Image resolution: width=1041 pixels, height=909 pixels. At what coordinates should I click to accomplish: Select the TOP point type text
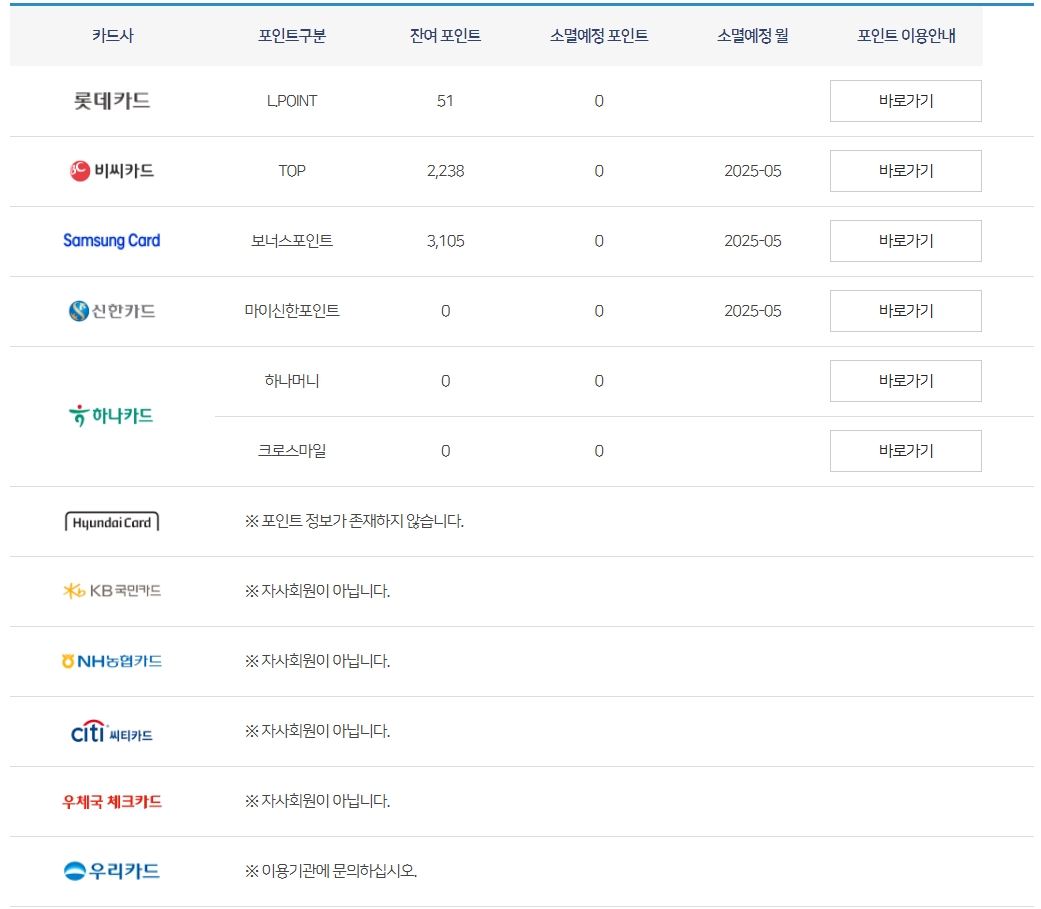[292, 171]
